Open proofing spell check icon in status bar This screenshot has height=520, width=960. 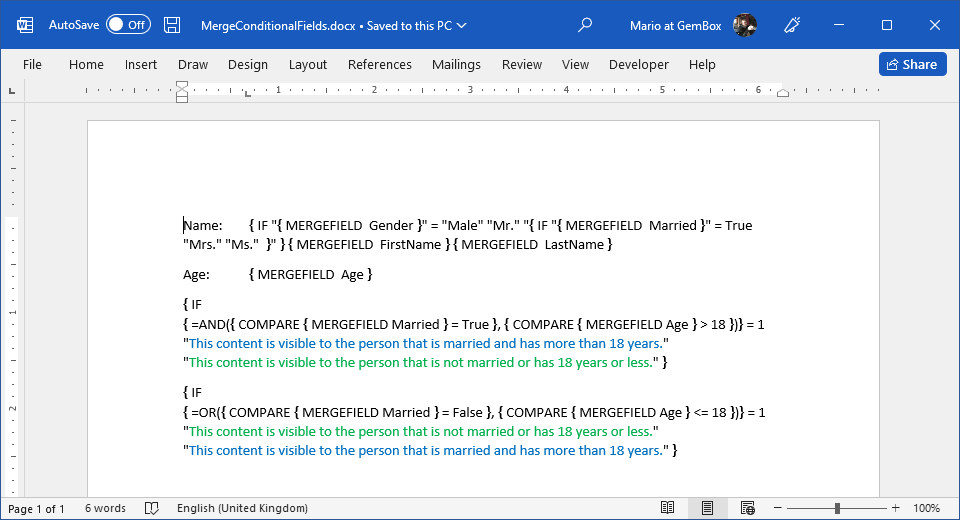pyautogui.click(x=152, y=508)
